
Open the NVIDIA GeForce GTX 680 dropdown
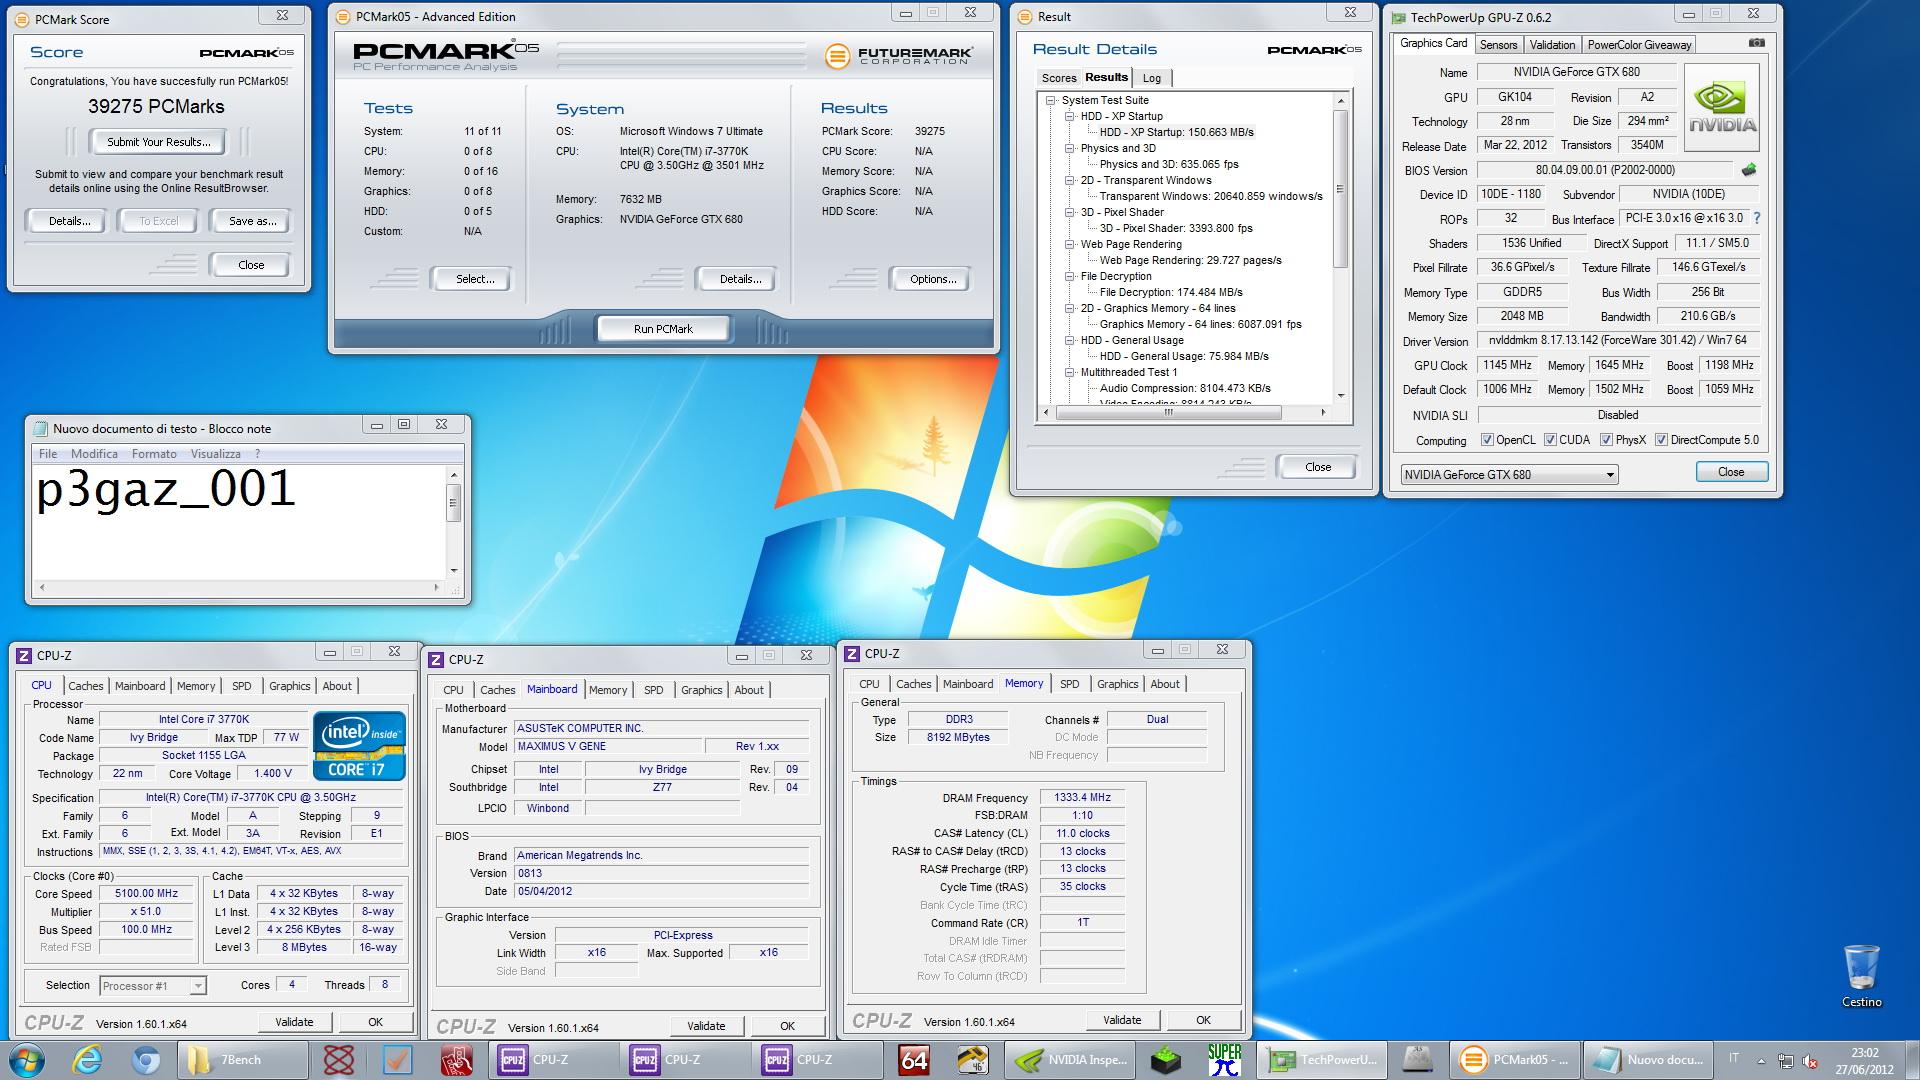1509,474
